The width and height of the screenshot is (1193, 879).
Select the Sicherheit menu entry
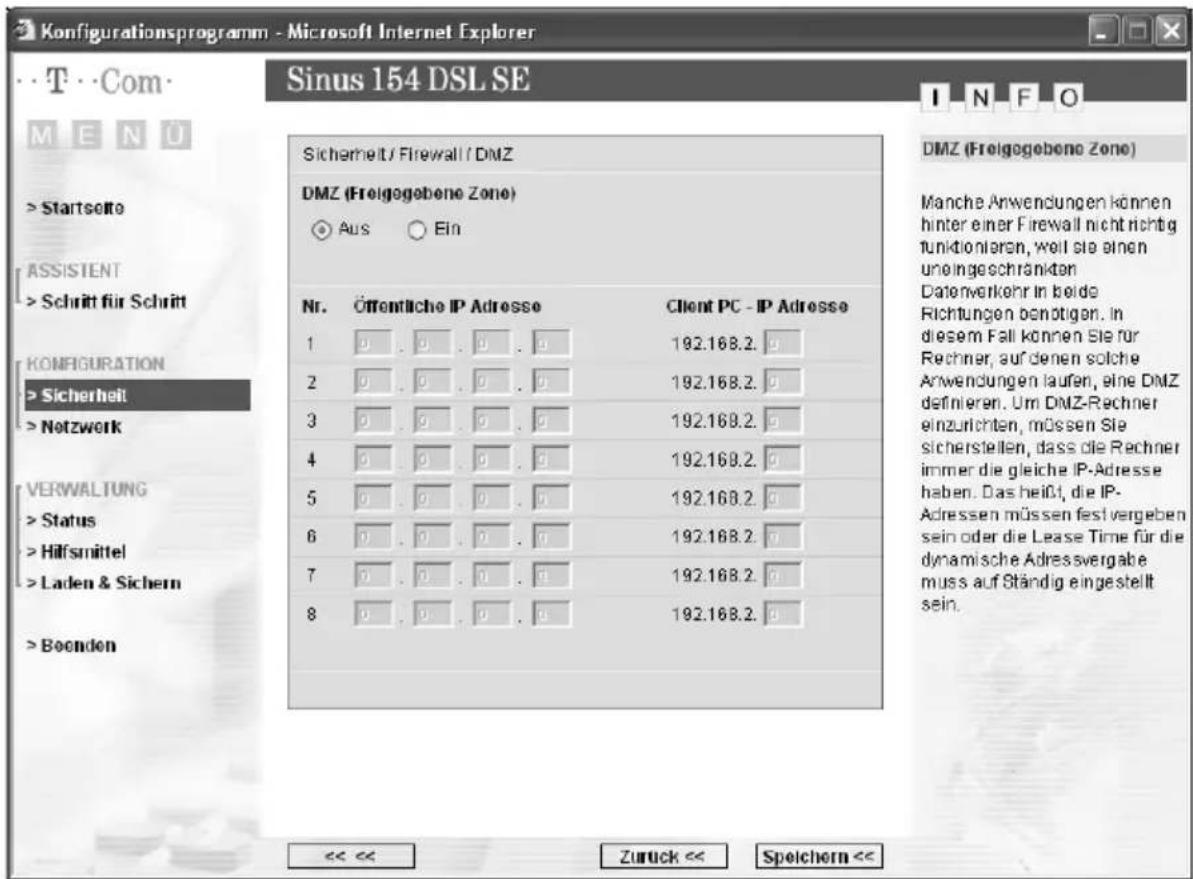137,395
